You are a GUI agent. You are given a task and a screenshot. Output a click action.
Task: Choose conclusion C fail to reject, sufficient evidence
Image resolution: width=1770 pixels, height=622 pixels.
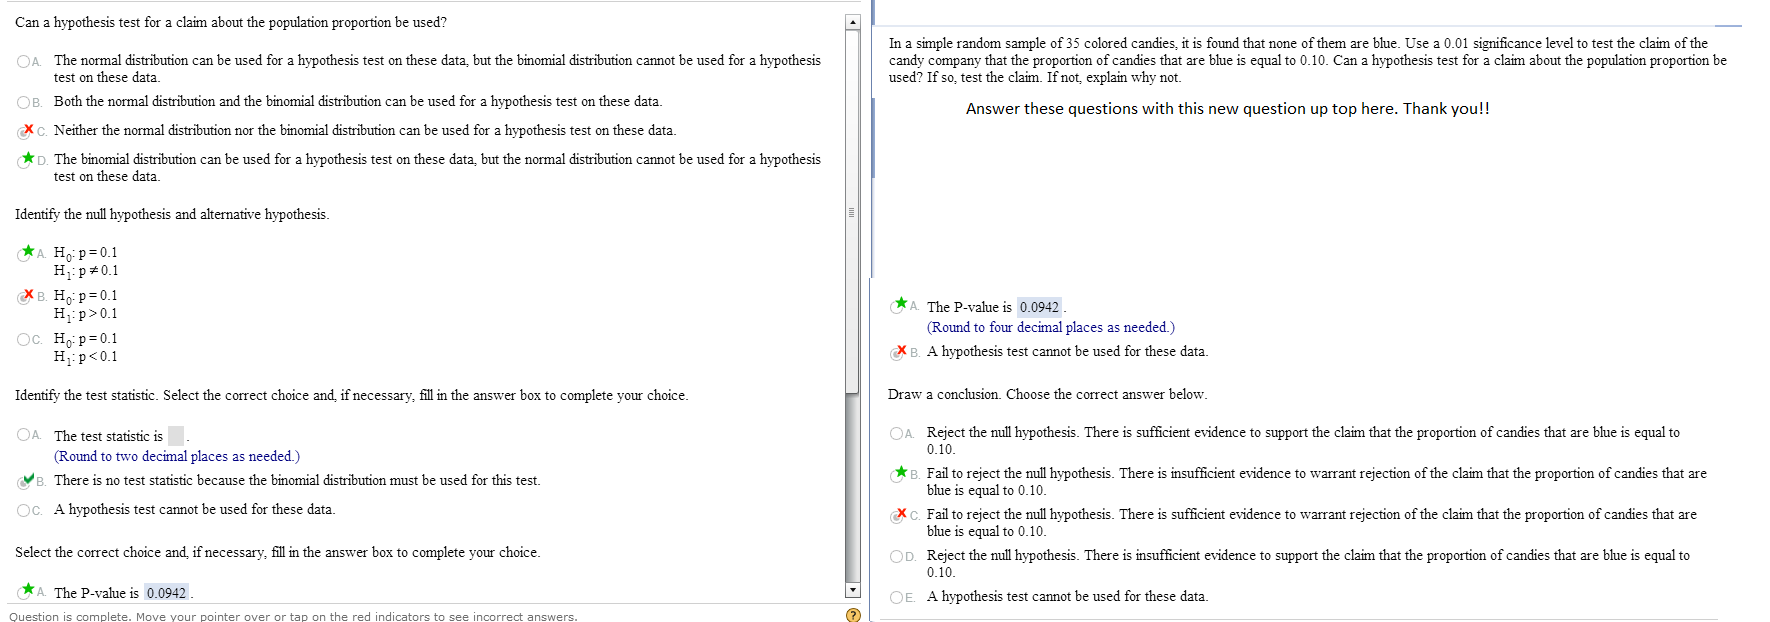coord(896,515)
